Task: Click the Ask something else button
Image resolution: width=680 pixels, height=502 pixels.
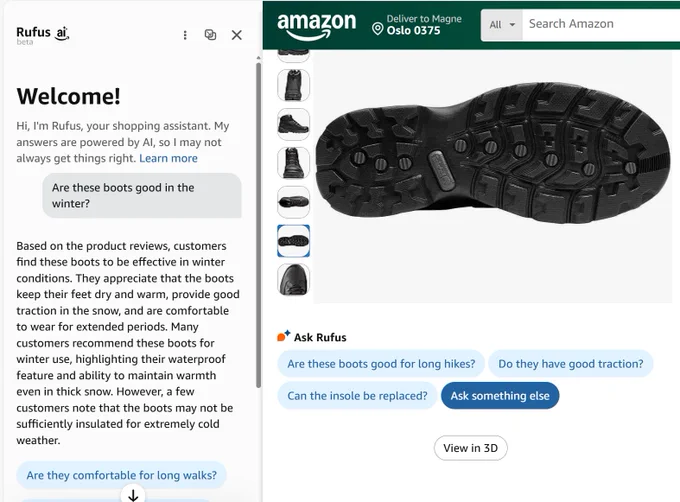Action: tap(500, 396)
